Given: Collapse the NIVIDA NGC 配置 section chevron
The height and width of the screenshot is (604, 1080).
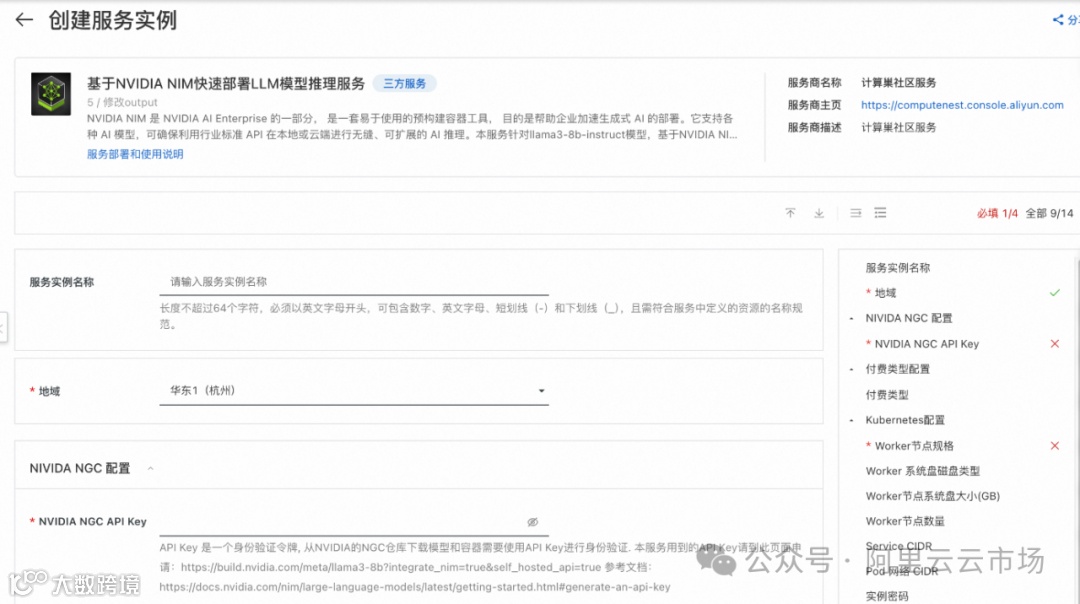Looking at the screenshot, I should tap(150, 468).
